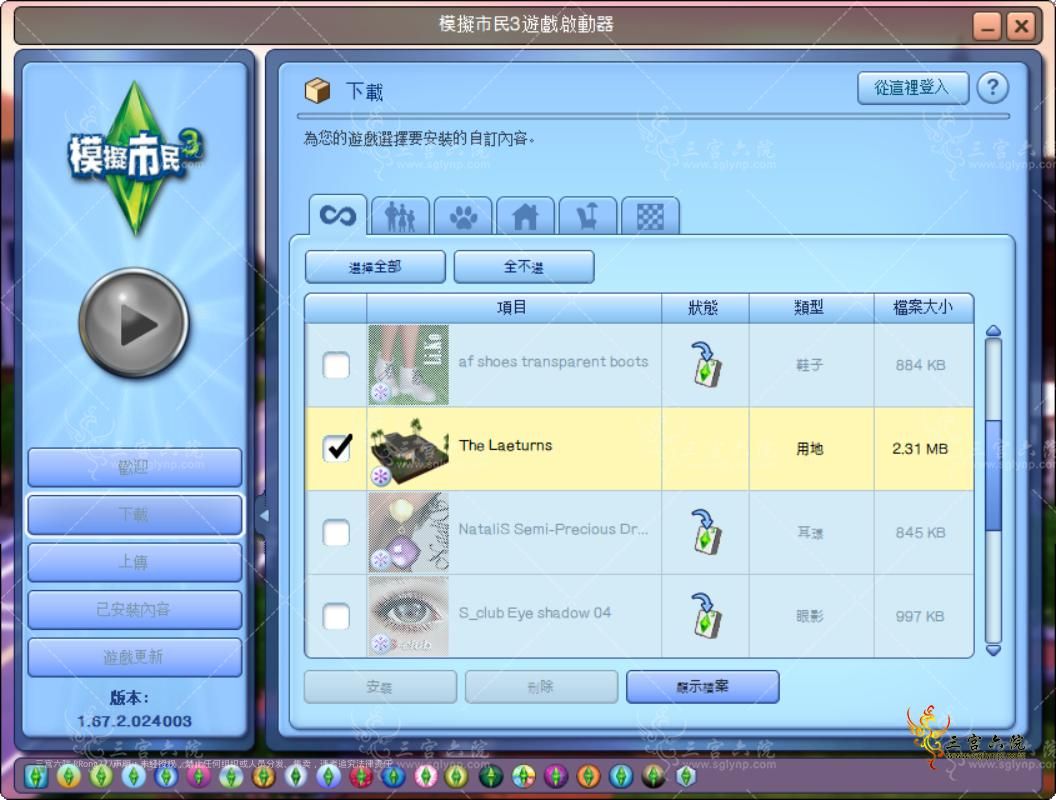Click the package box icon beside 下載
1056x800 pixels.
coord(317,90)
